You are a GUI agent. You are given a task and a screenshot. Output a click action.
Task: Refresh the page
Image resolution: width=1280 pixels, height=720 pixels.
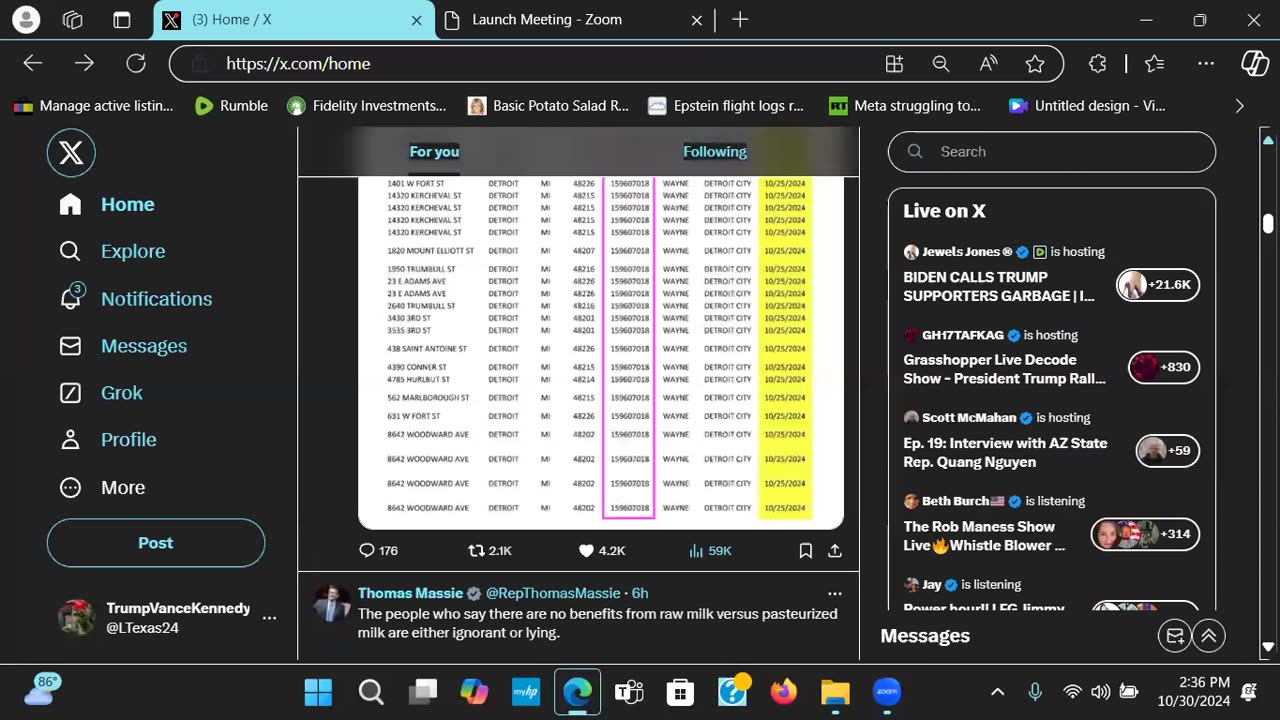tap(136, 64)
